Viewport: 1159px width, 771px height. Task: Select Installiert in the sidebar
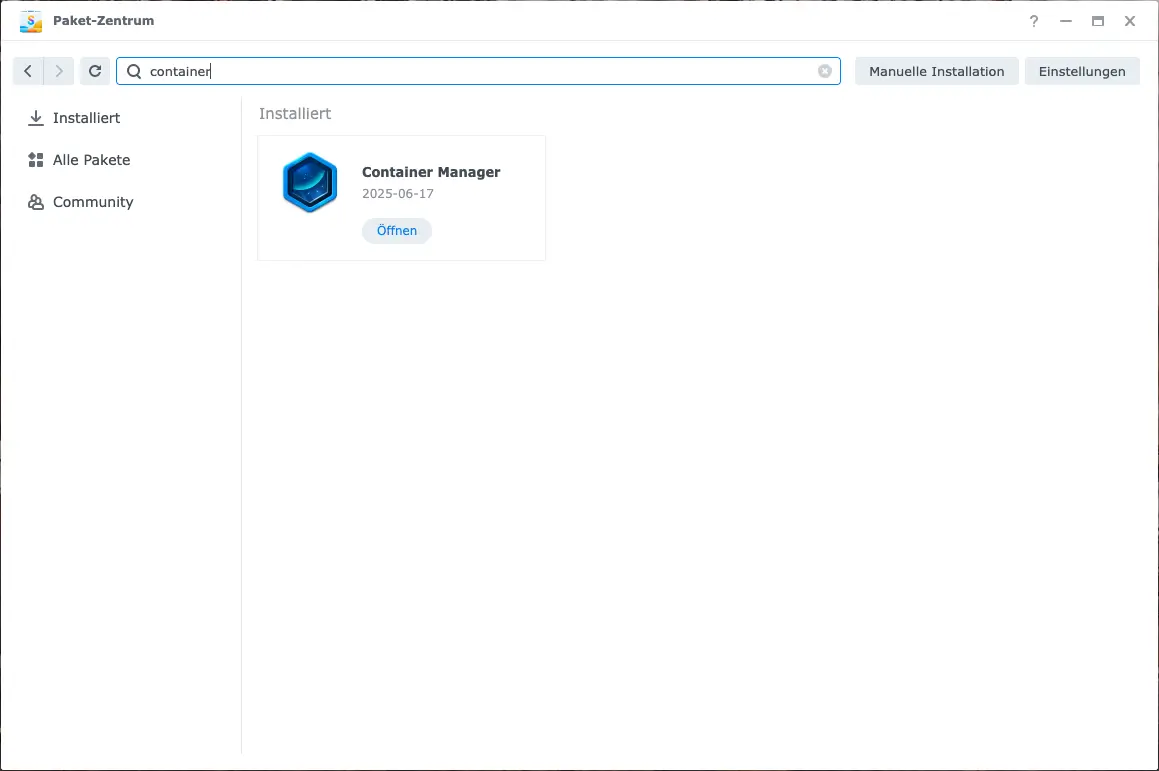85,117
